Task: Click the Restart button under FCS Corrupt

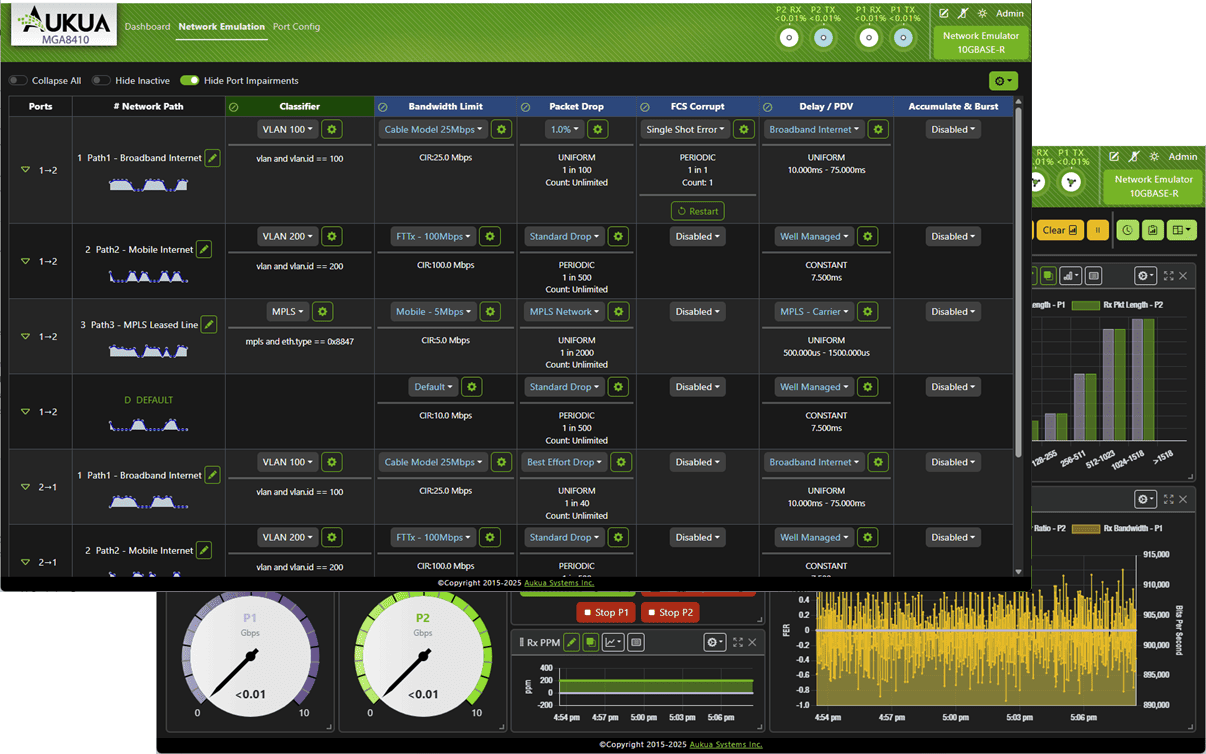Action: point(698,211)
